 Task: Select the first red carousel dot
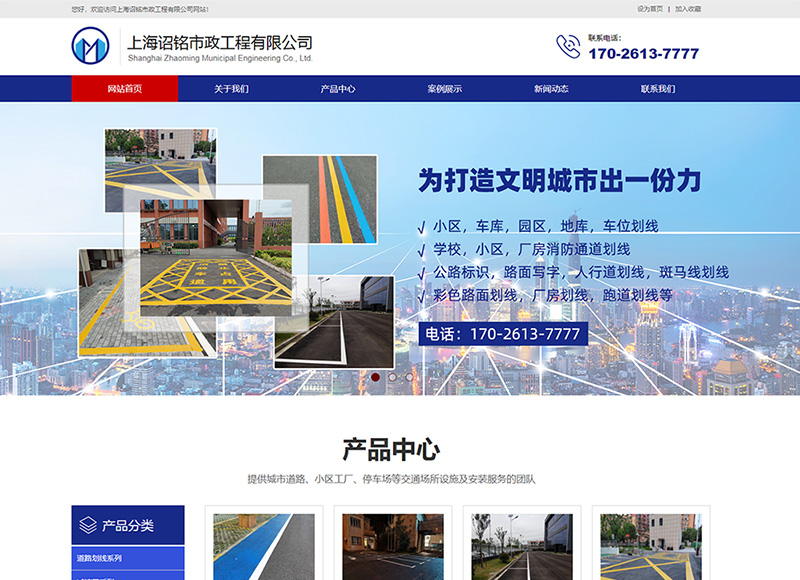click(375, 377)
